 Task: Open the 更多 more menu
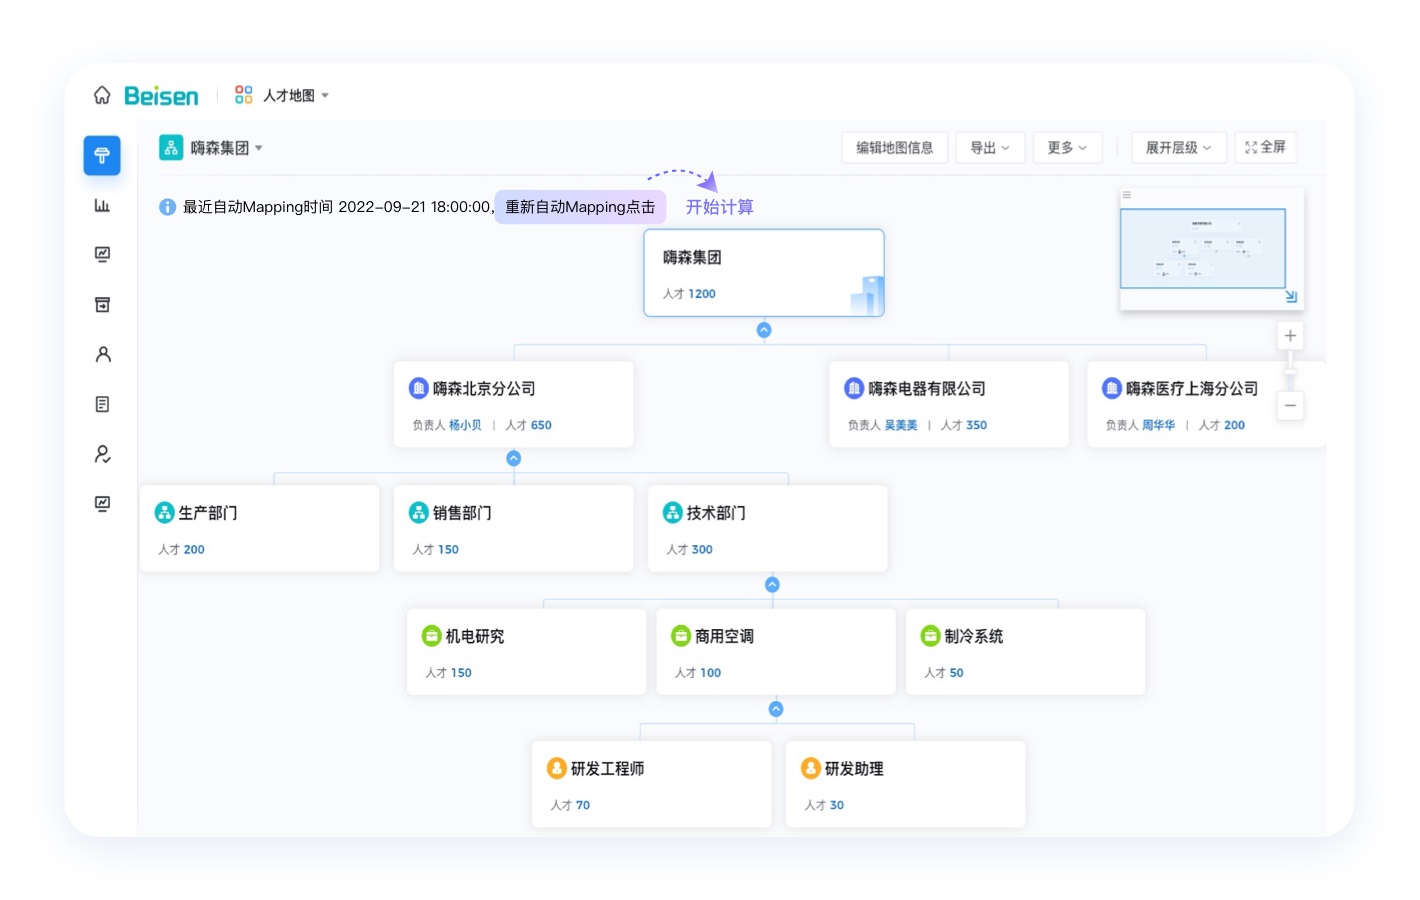(1067, 148)
